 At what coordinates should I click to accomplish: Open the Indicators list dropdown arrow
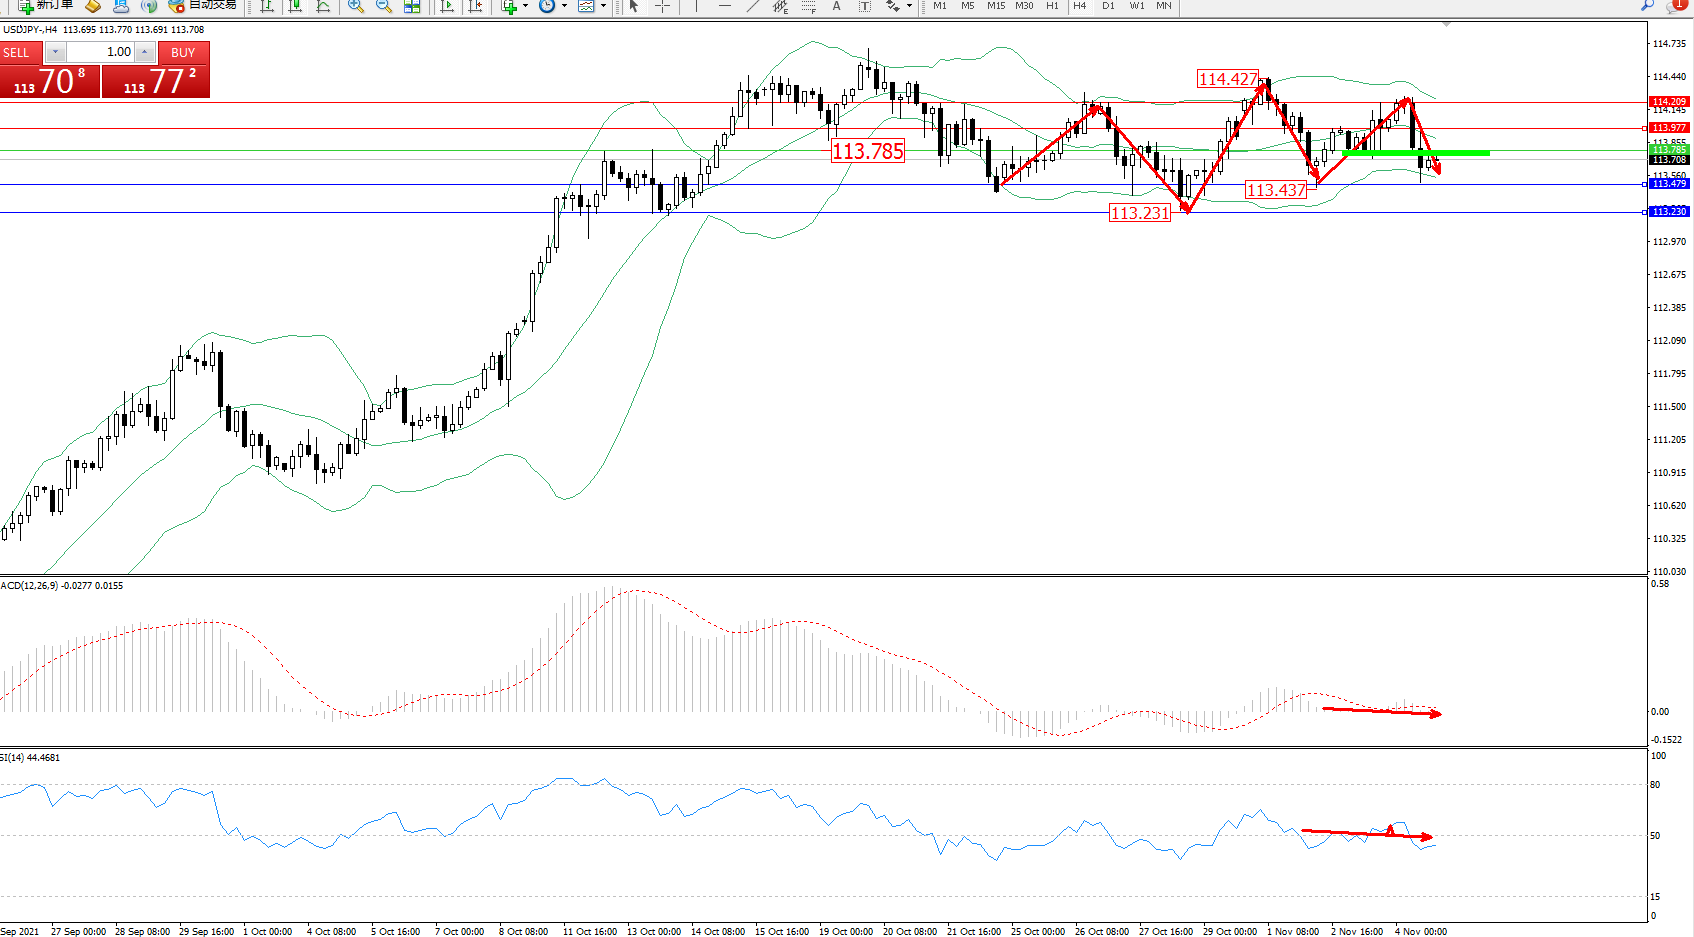click(525, 6)
